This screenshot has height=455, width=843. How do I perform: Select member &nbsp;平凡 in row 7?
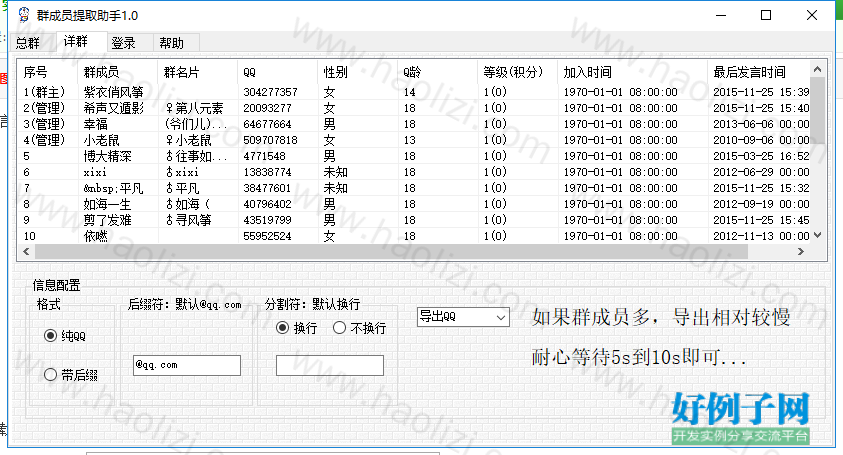click(x=113, y=188)
